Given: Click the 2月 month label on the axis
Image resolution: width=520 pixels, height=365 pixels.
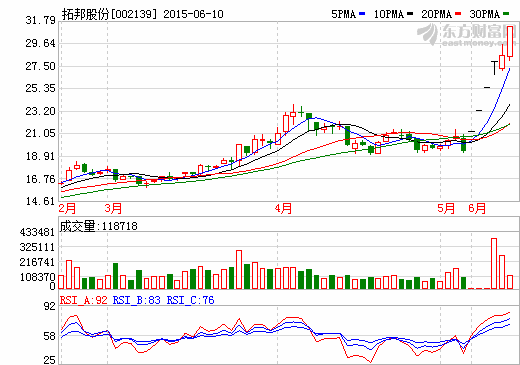Looking at the screenshot, I should (67, 209).
